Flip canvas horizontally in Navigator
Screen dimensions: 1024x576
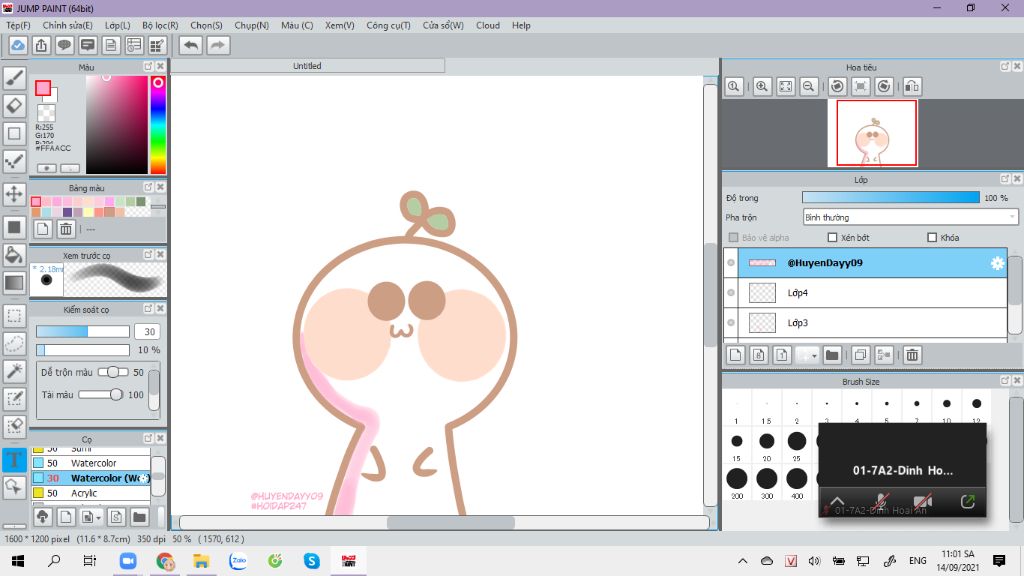(912, 86)
